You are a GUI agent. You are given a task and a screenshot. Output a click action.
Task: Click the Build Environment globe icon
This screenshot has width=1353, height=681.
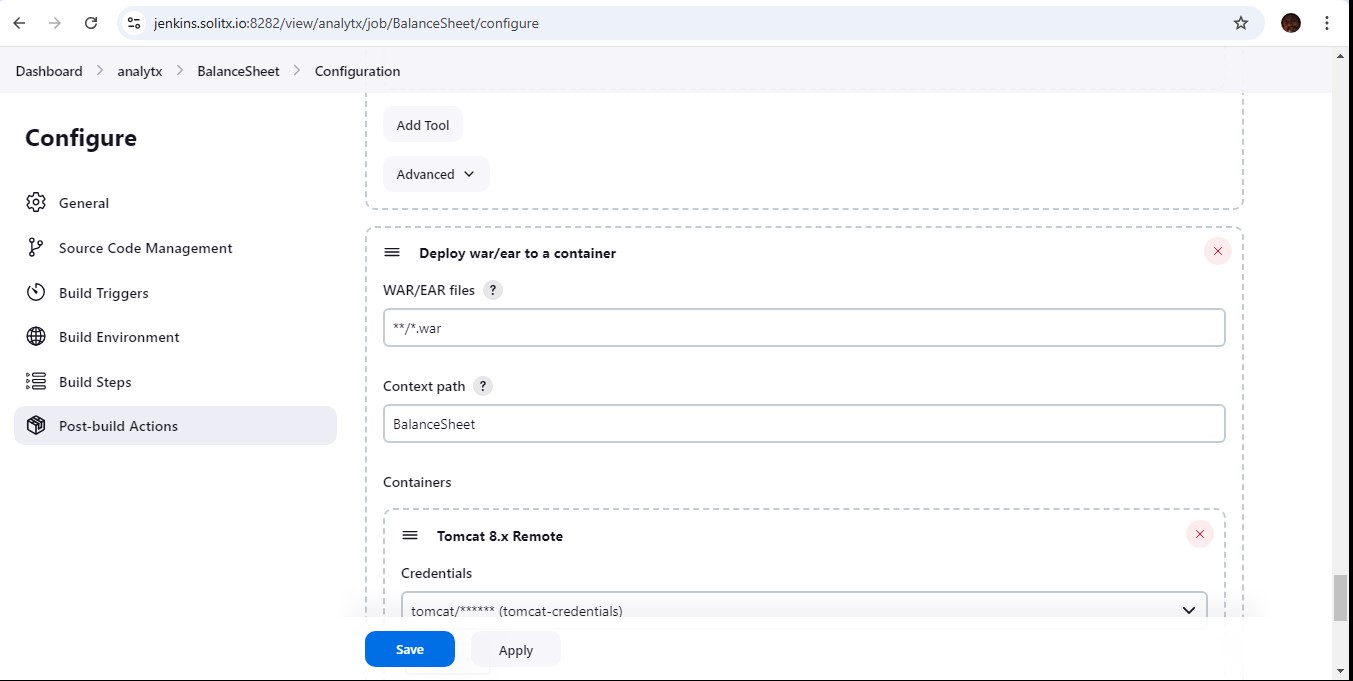[36, 337]
